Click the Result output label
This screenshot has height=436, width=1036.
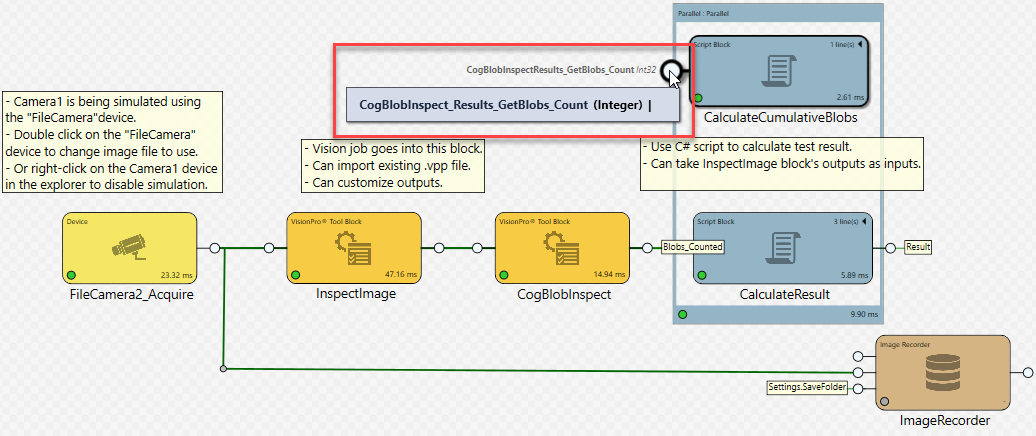(x=918, y=246)
